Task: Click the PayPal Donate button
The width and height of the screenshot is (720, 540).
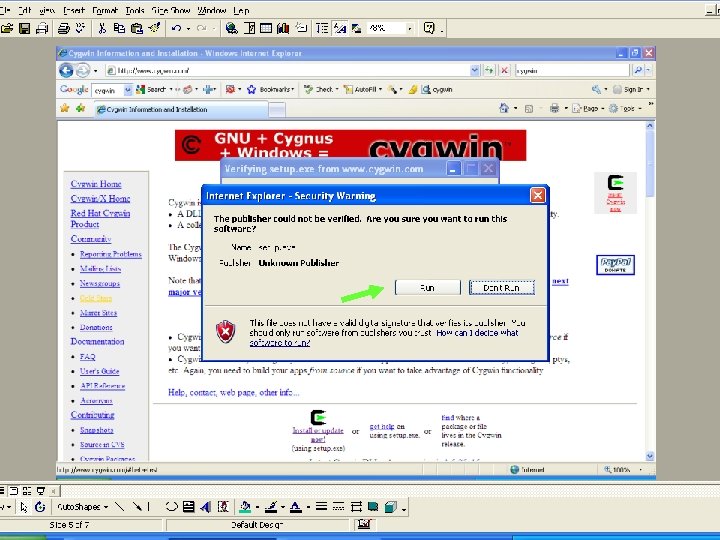Action: pyautogui.click(x=615, y=265)
